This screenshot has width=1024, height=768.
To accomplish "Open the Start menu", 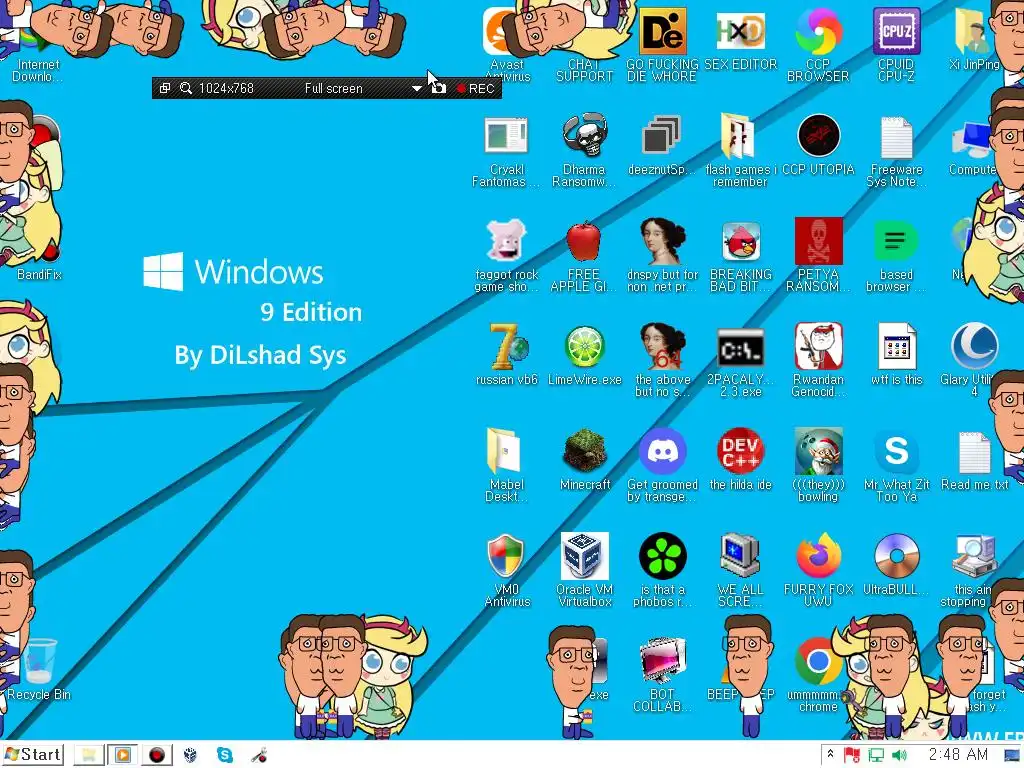I will [33, 755].
